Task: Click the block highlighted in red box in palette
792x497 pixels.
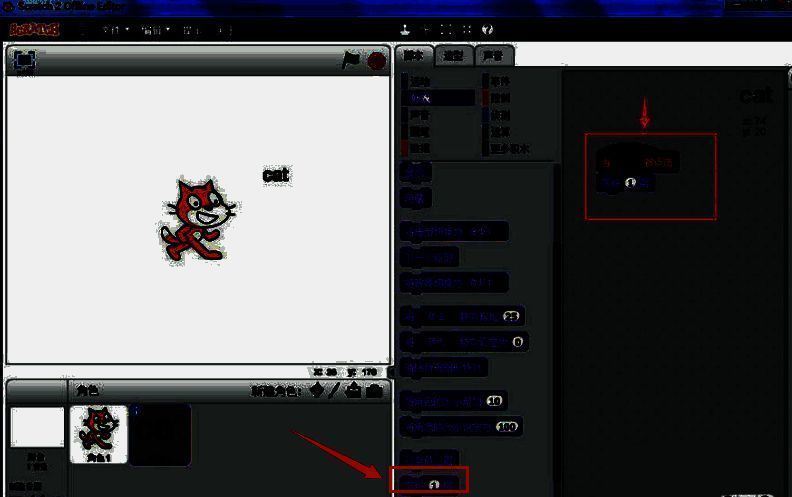Action: tap(430, 482)
